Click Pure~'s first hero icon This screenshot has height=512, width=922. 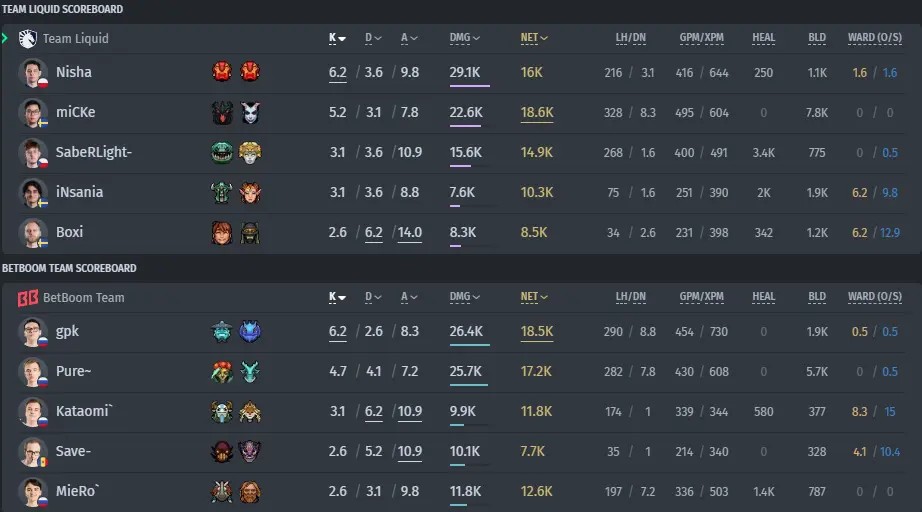[222, 372]
